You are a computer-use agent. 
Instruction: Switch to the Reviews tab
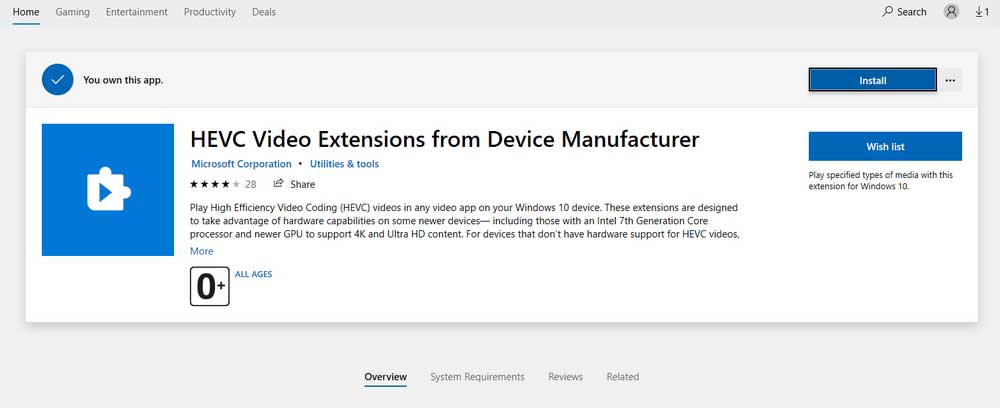(x=566, y=377)
